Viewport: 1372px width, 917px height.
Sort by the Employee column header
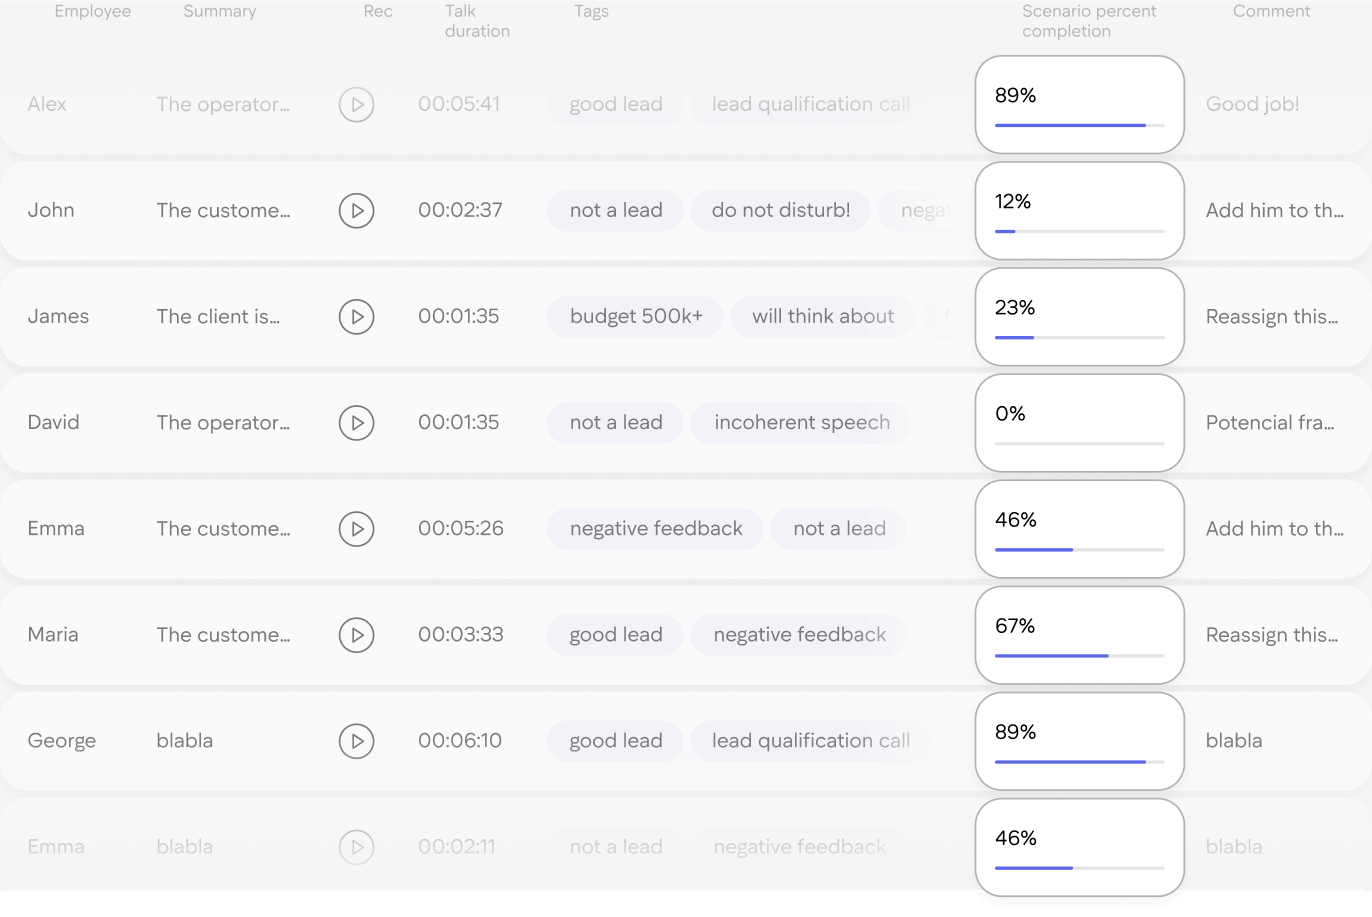point(93,12)
